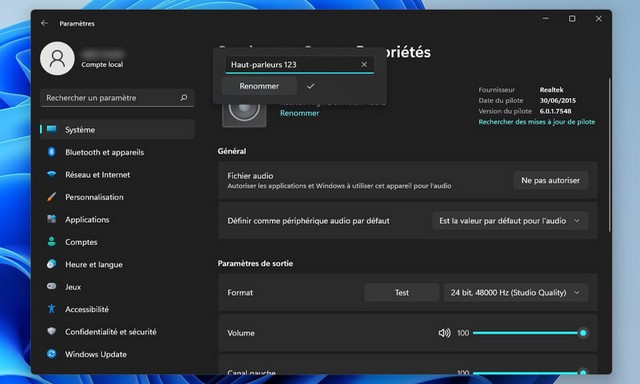Confirm rename with the checkmark icon
Image resolution: width=640 pixels, height=384 pixels.
coord(311,86)
